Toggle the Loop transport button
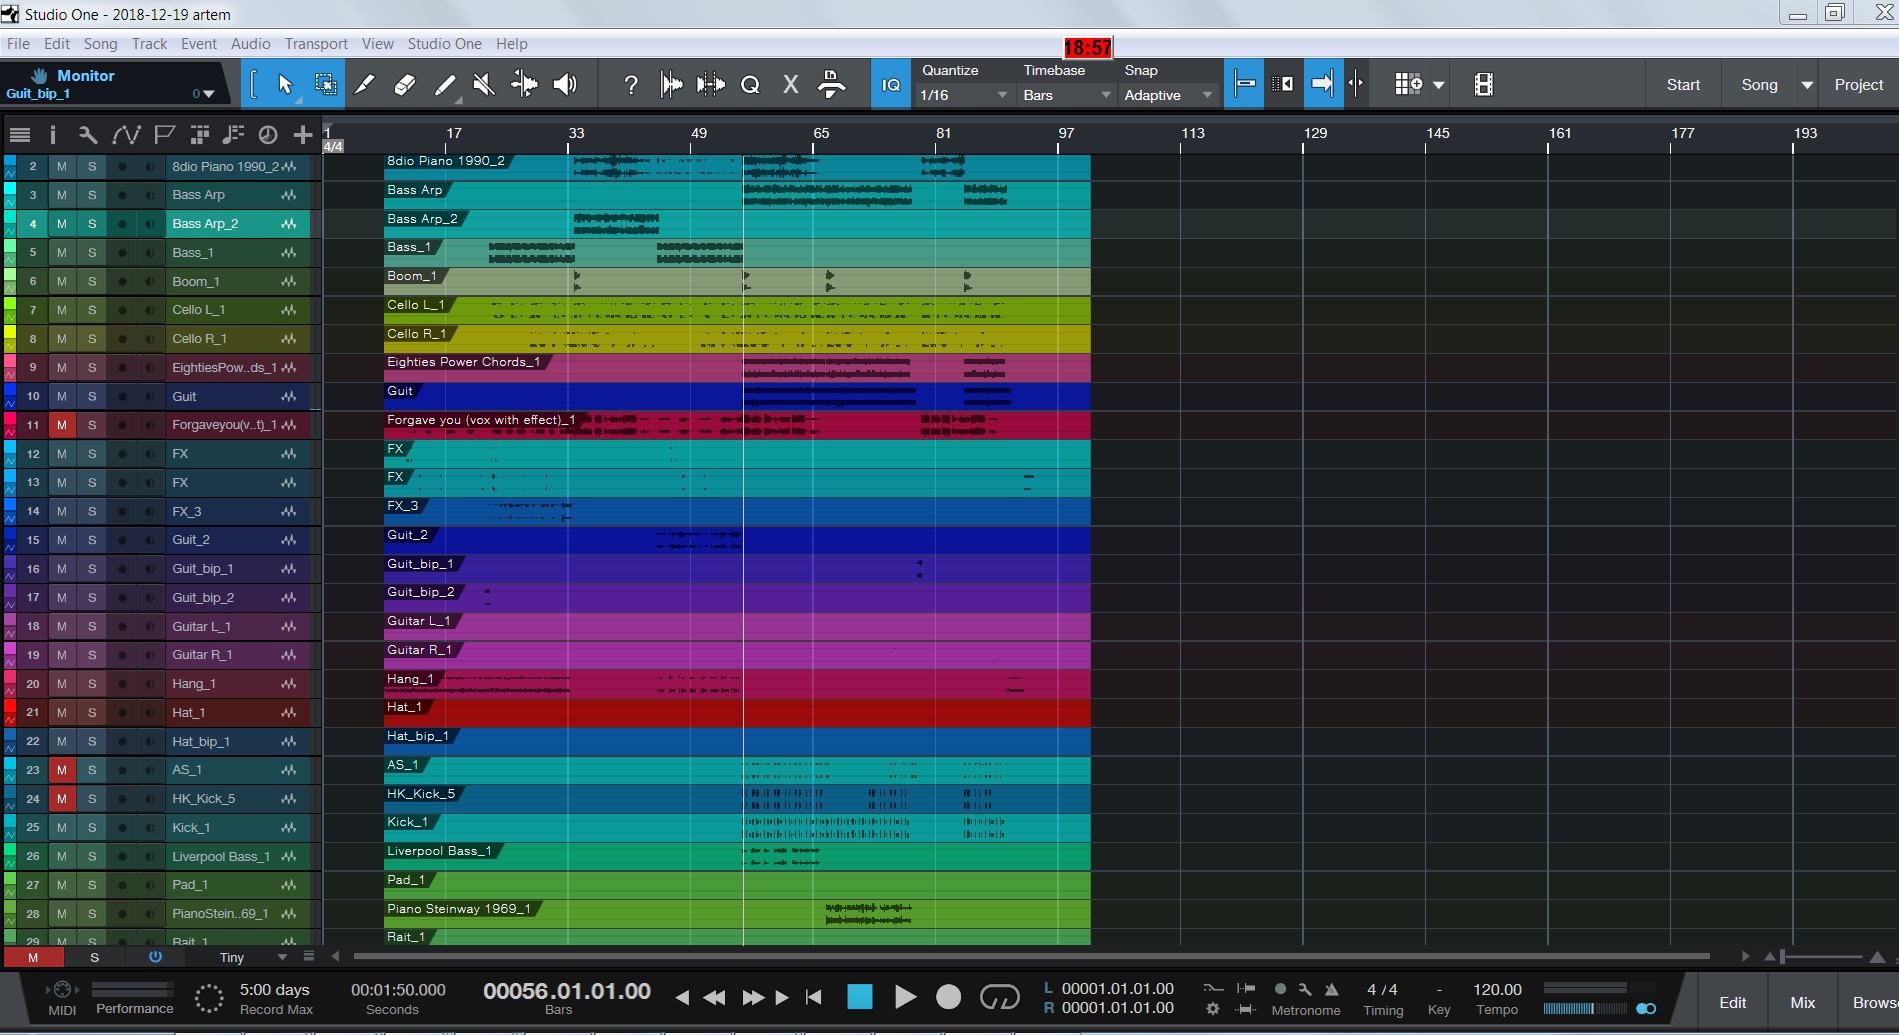Viewport: 1899px width, 1035px height. (x=1000, y=997)
